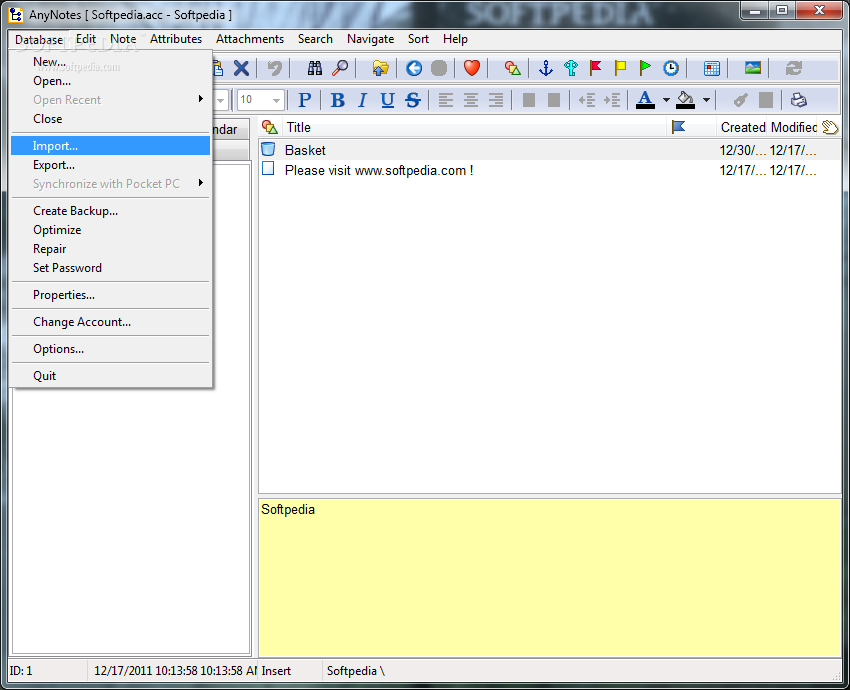
Task: Click the undo arrow toolbar icon
Action: coord(275,68)
